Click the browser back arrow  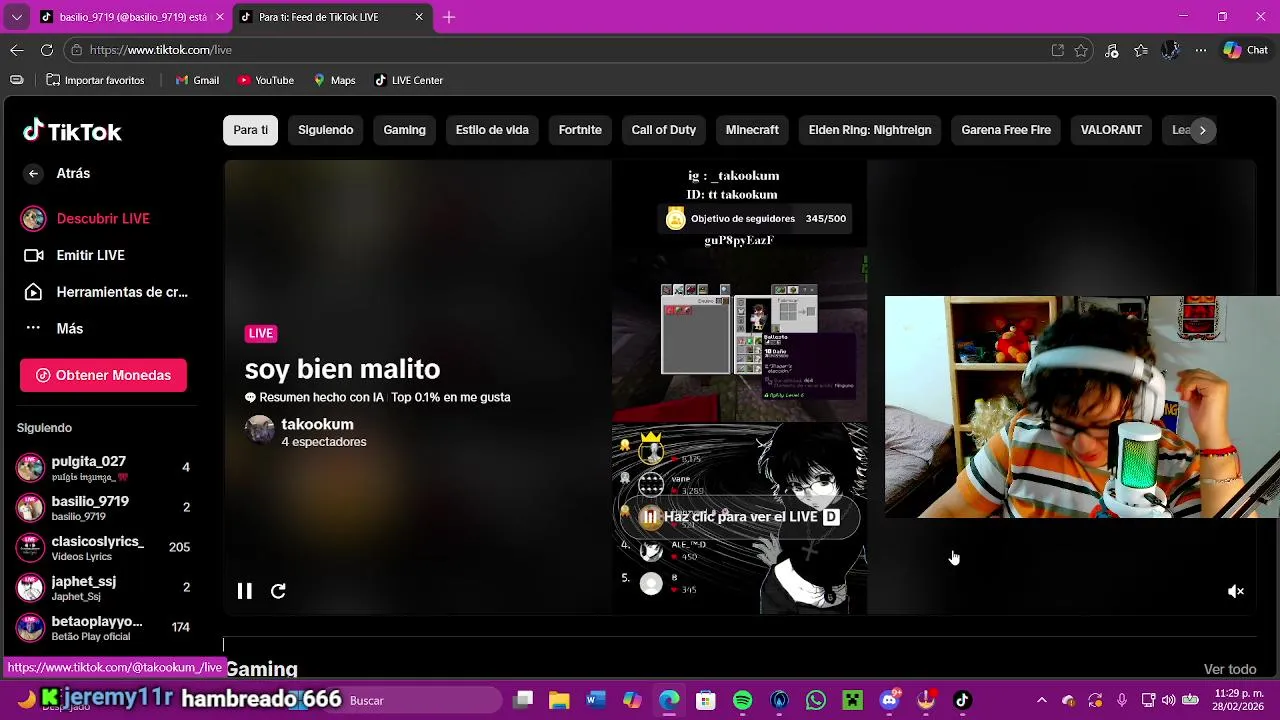(x=17, y=50)
